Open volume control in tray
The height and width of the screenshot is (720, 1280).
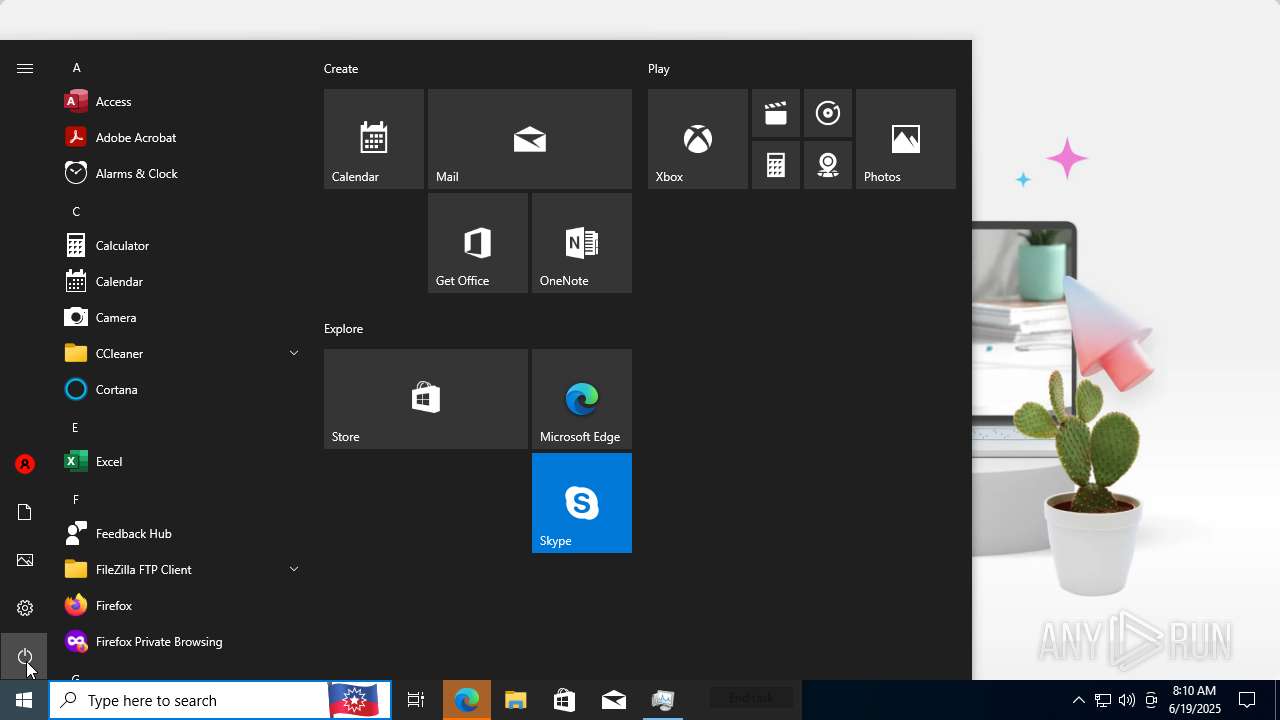tap(1127, 700)
